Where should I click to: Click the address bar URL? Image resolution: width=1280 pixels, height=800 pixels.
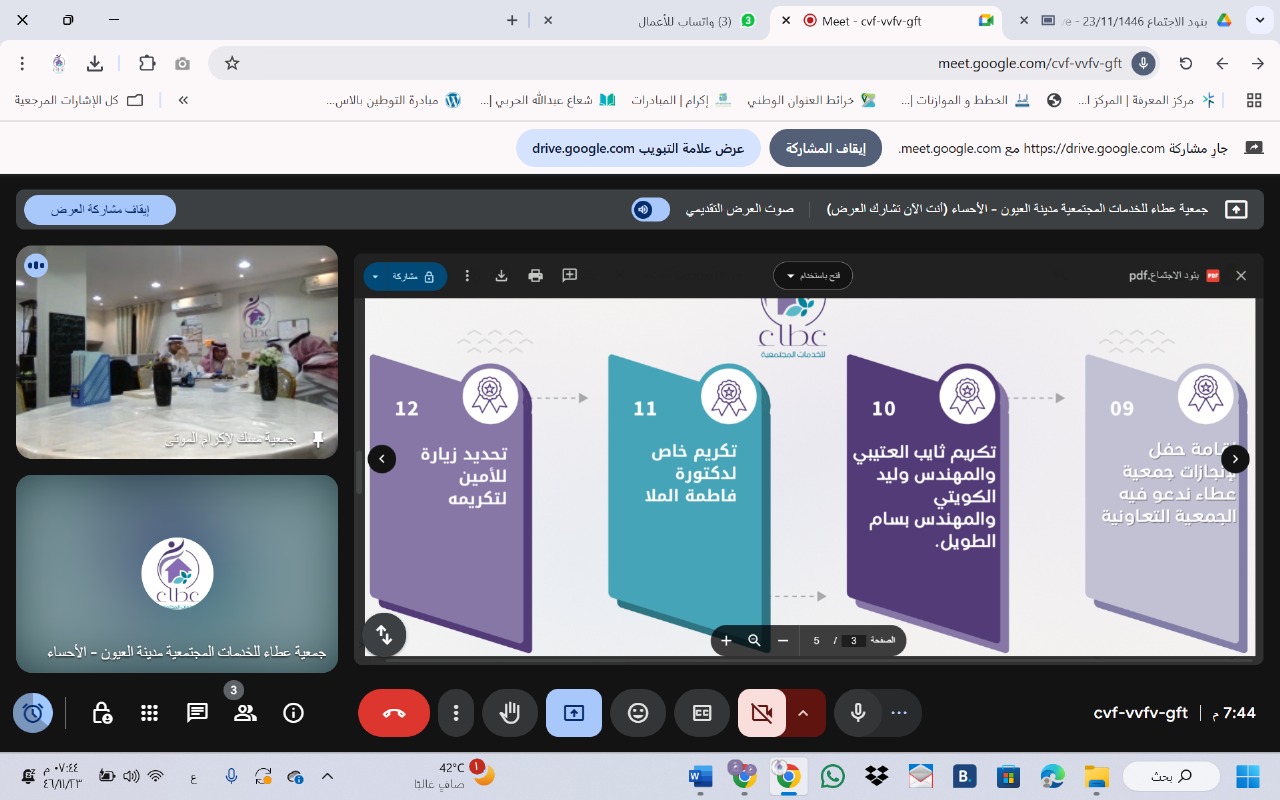pyautogui.click(x=1030, y=63)
